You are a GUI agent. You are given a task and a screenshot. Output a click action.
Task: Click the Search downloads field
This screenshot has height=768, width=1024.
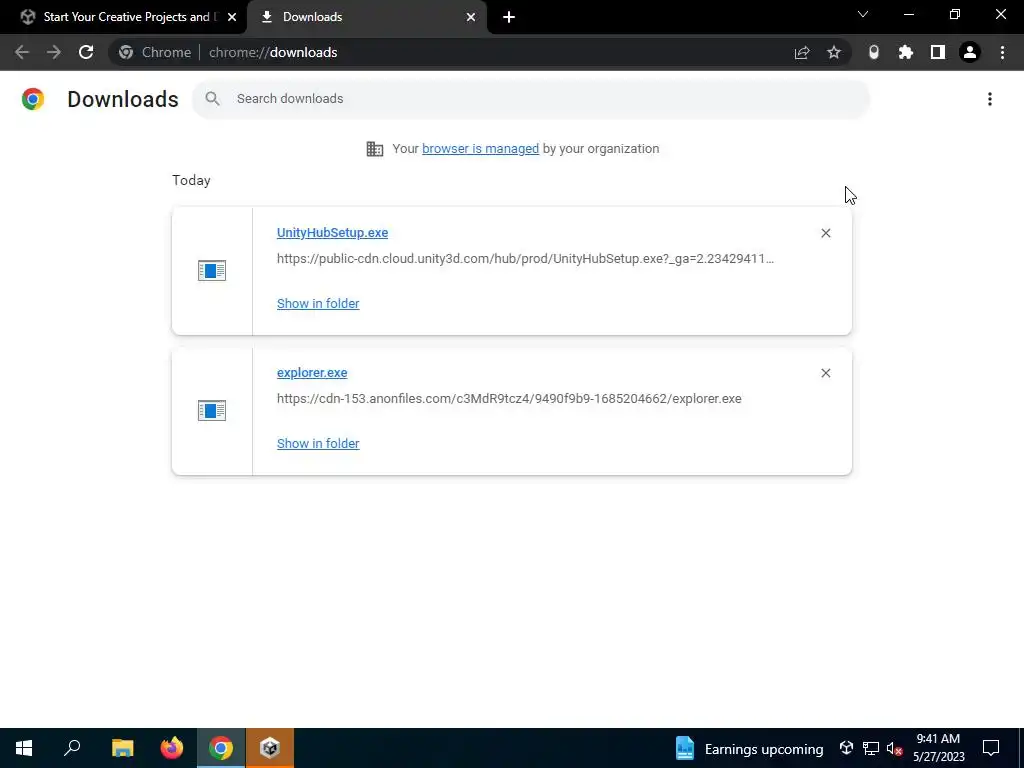click(x=531, y=99)
